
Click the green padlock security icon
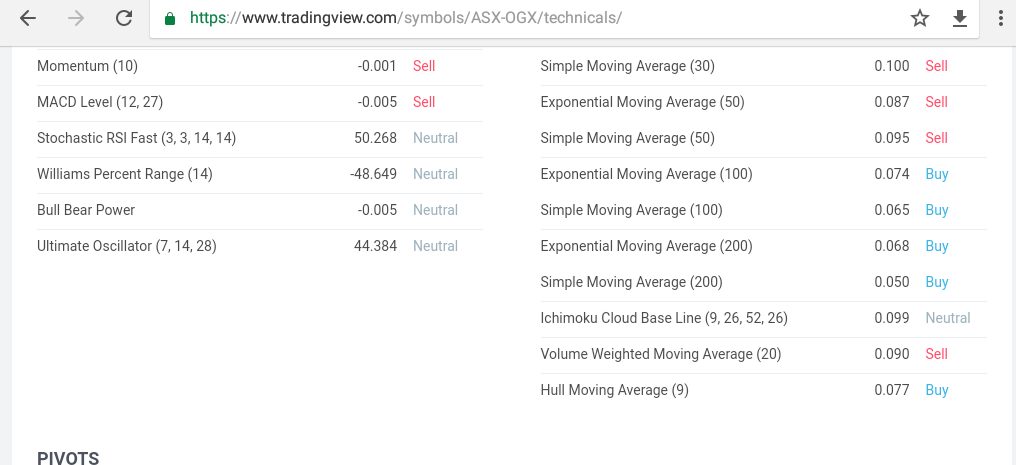[x=170, y=18]
